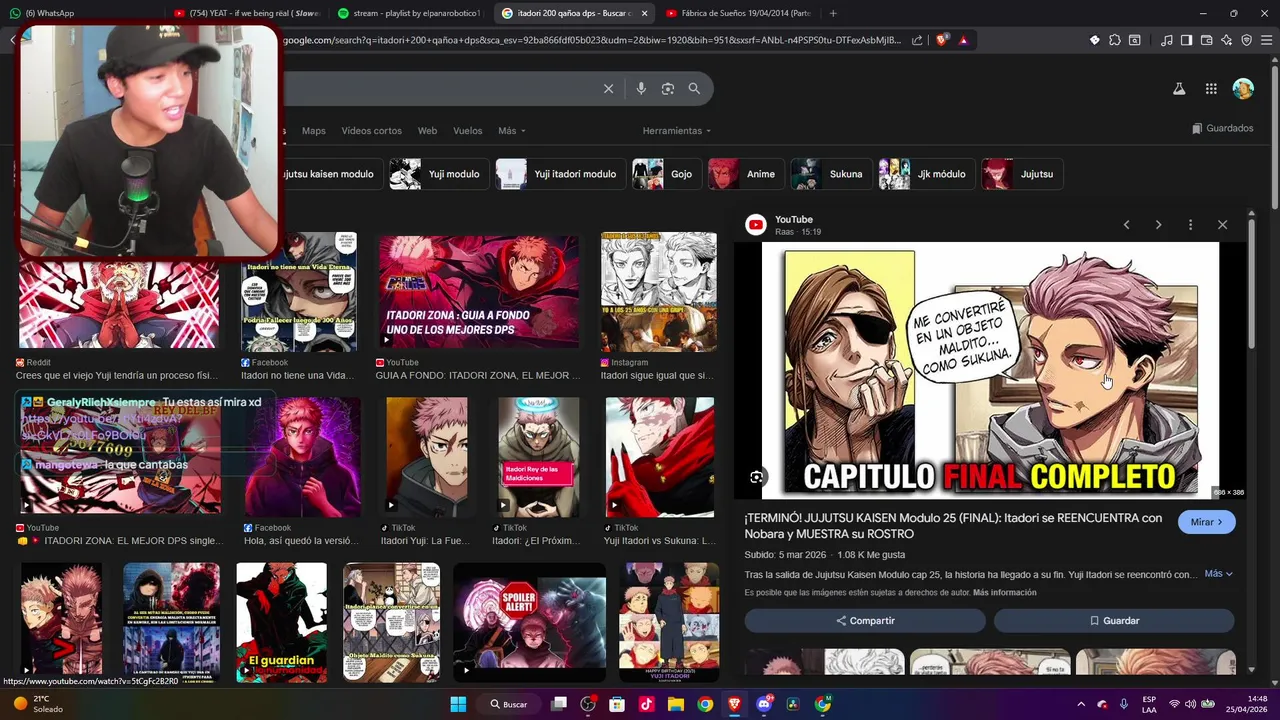Open Google Lens image search icon

coord(668,89)
